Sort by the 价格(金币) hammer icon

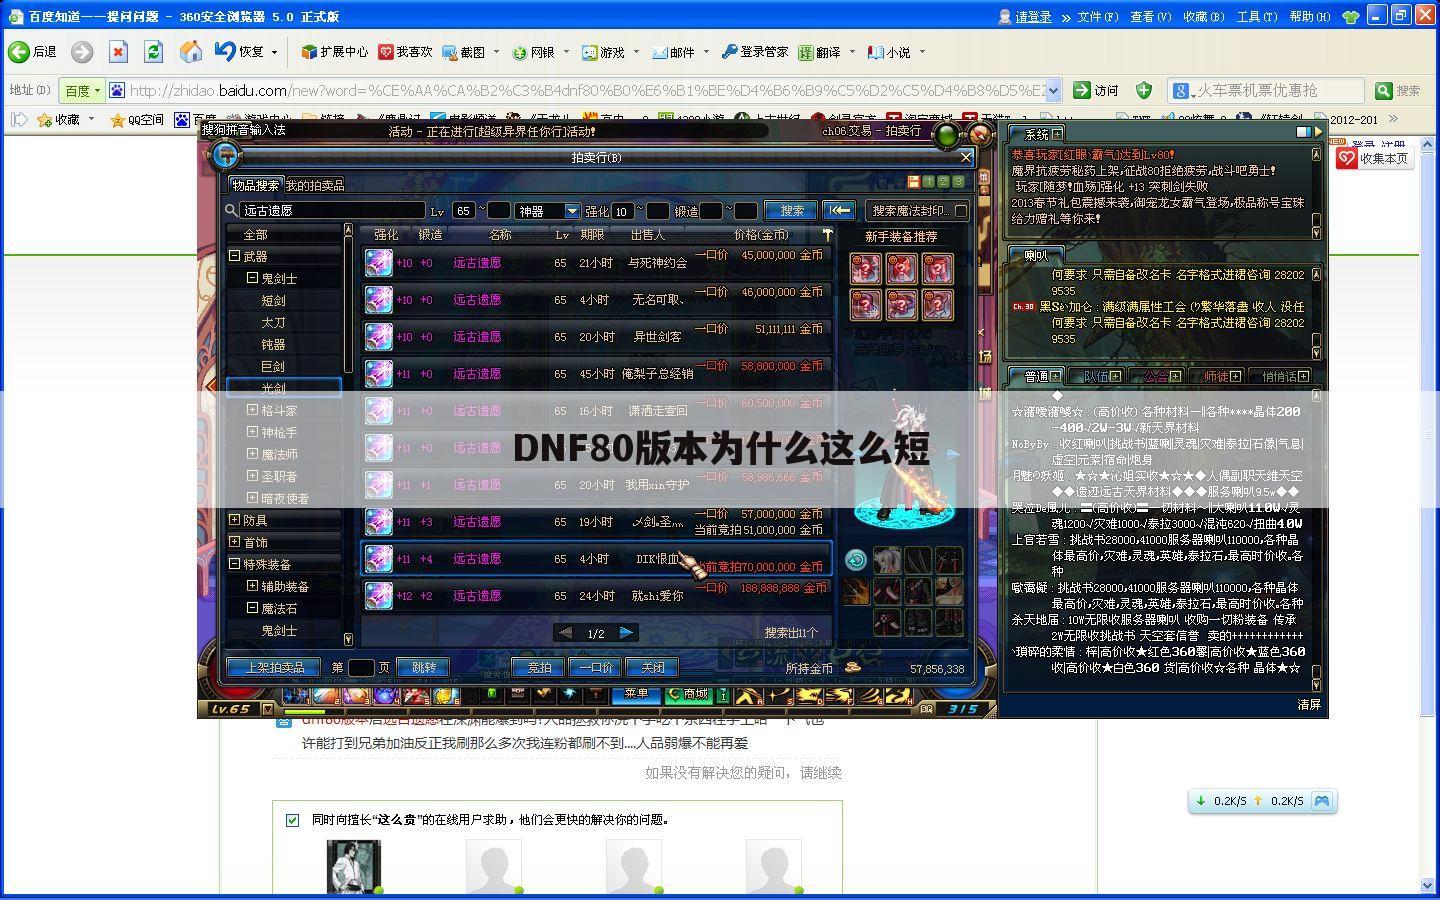827,234
